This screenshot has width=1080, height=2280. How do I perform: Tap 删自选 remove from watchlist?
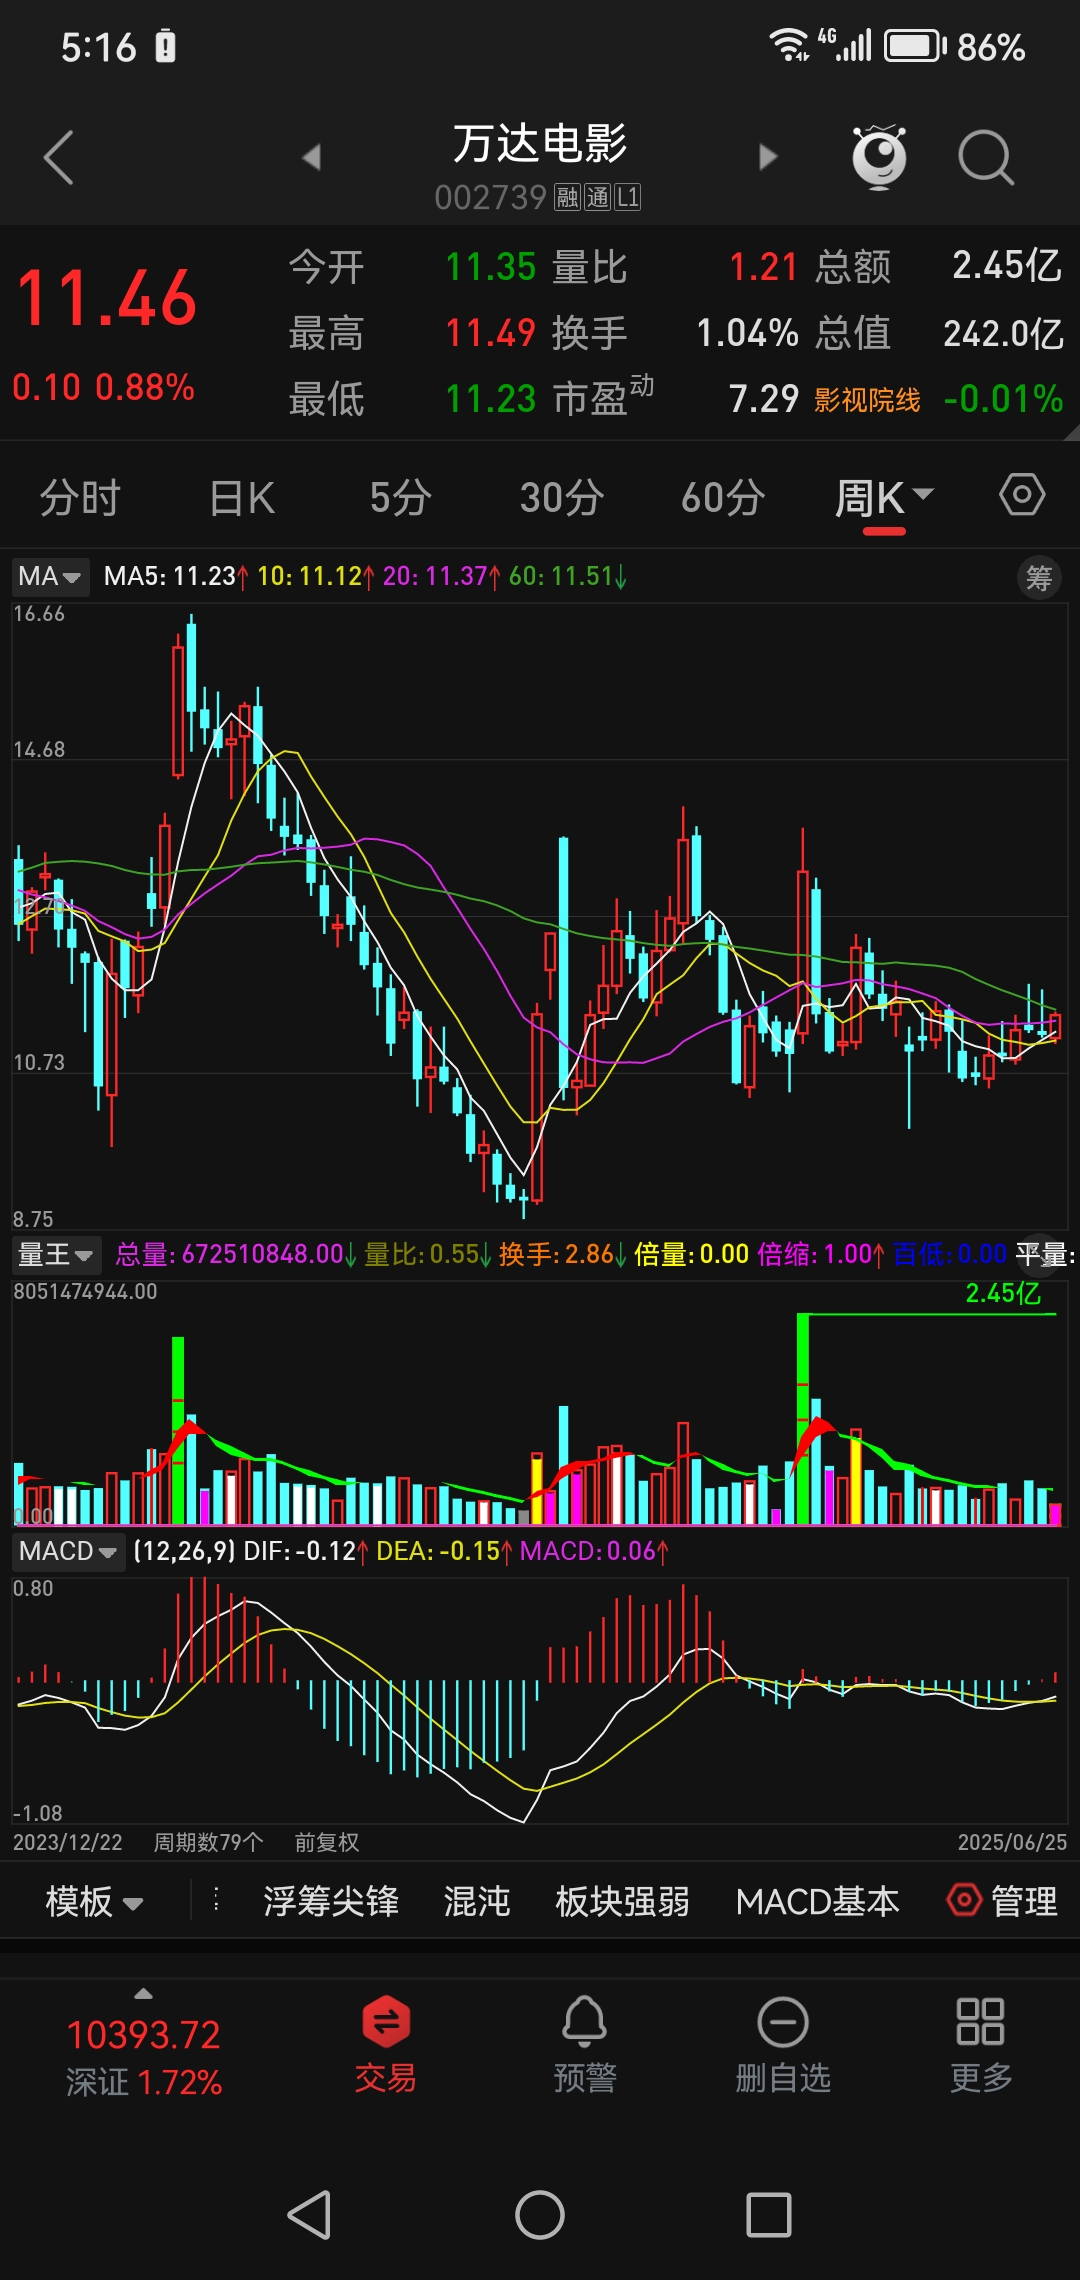(783, 2044)
